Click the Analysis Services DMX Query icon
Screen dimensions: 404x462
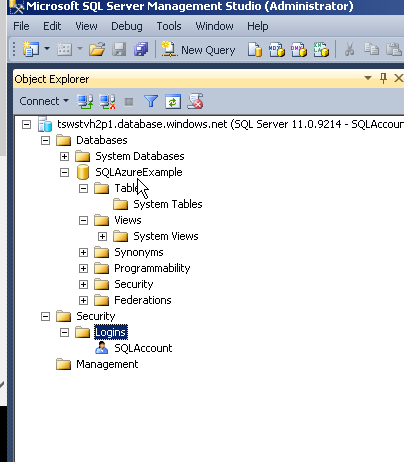[x=299, y=50]
